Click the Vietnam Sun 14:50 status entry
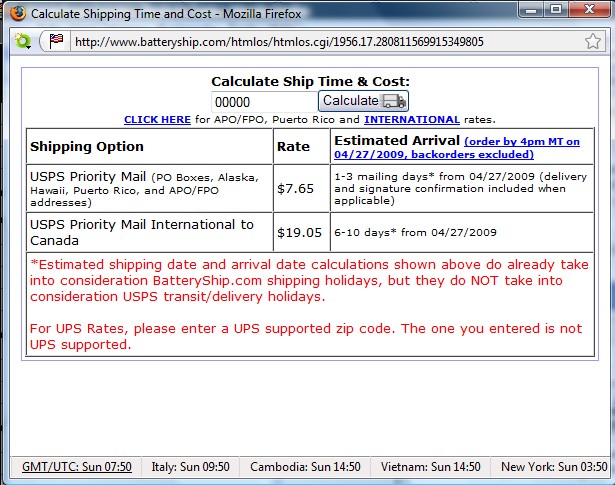The image size is (615, 485). (x=430, y=467)
